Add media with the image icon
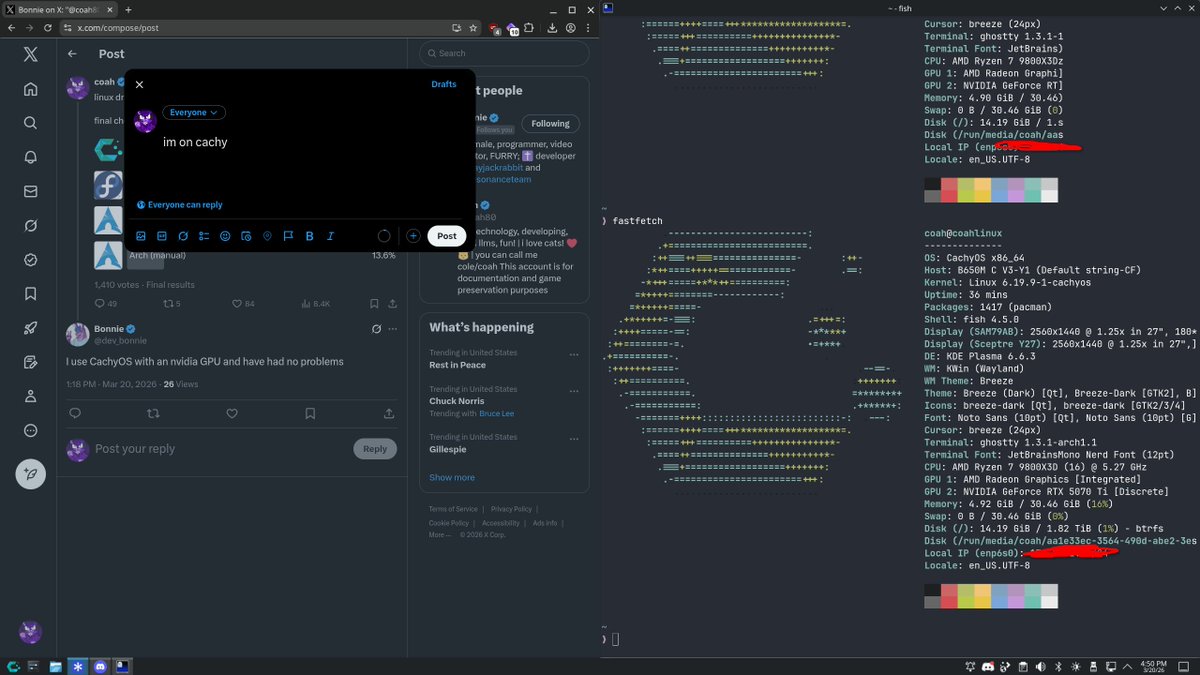The width and height of the screenshot is (1200, 675). coord(141,236)
